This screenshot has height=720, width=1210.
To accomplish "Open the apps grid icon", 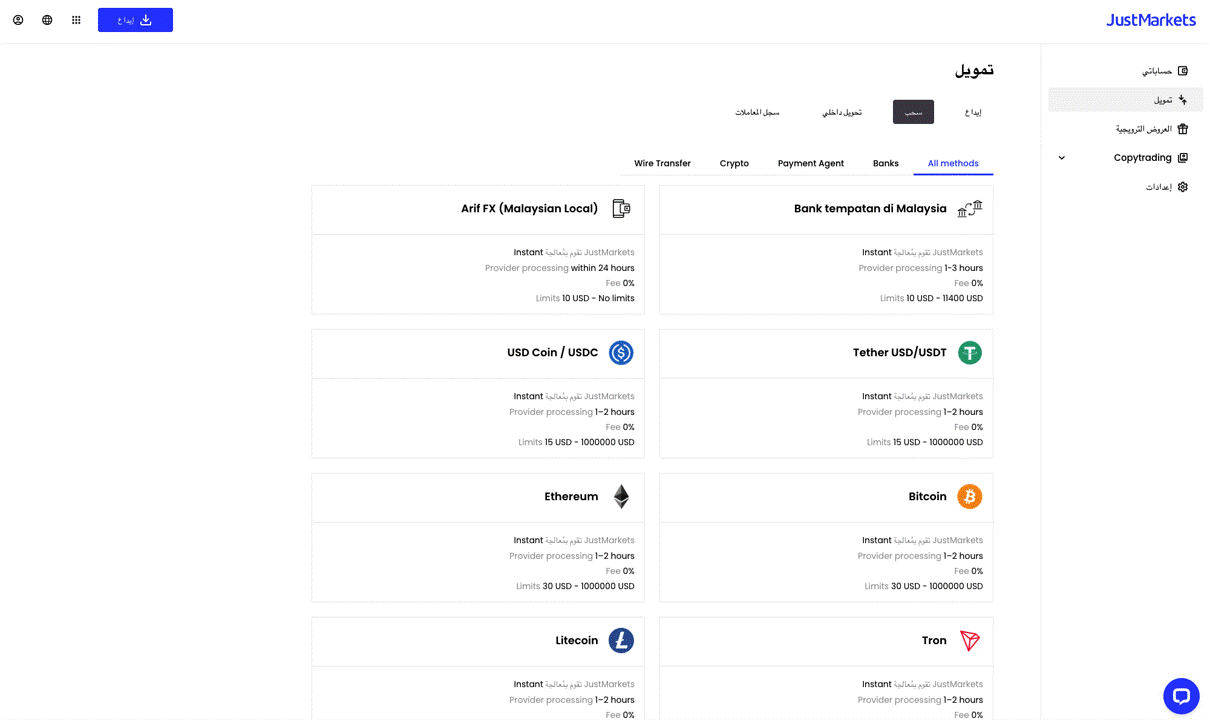I will point(76,20).
